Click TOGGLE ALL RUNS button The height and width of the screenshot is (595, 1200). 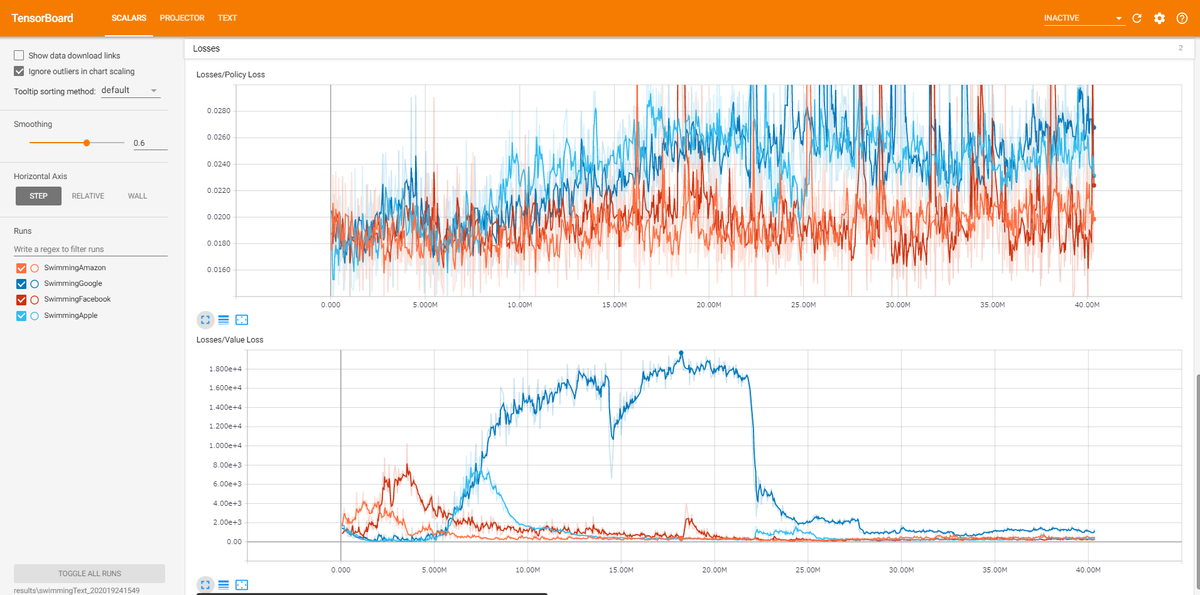(90, 573)
